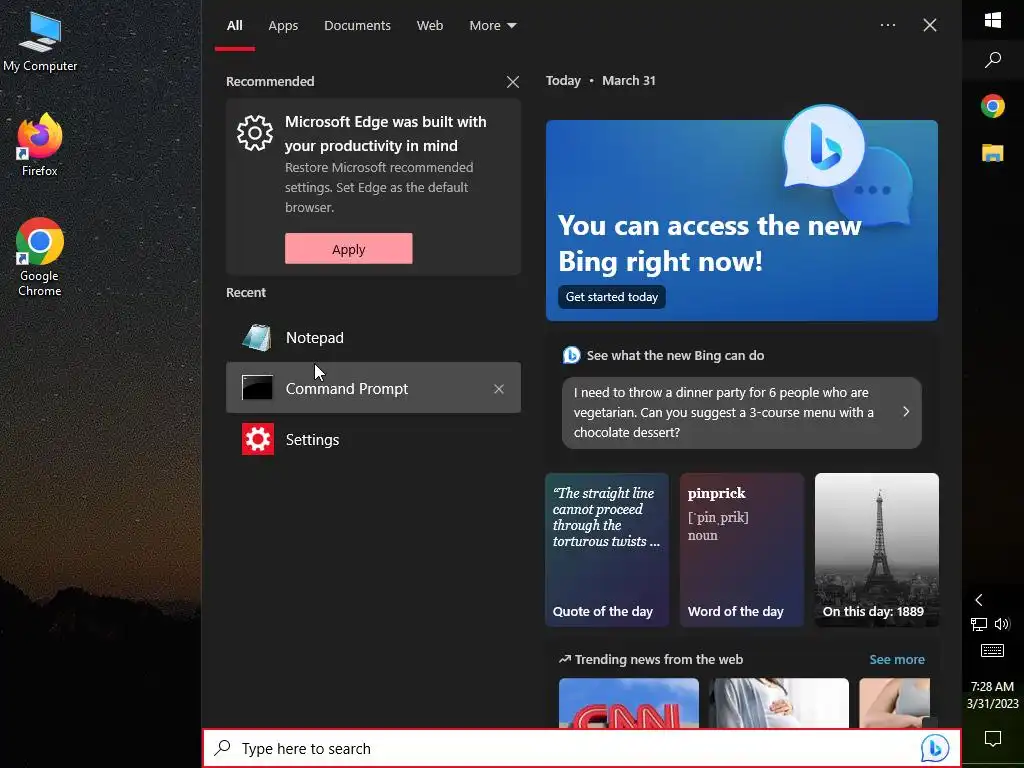
Task: Open File Explorer from the taskbar
Action: tap(993, 153)
